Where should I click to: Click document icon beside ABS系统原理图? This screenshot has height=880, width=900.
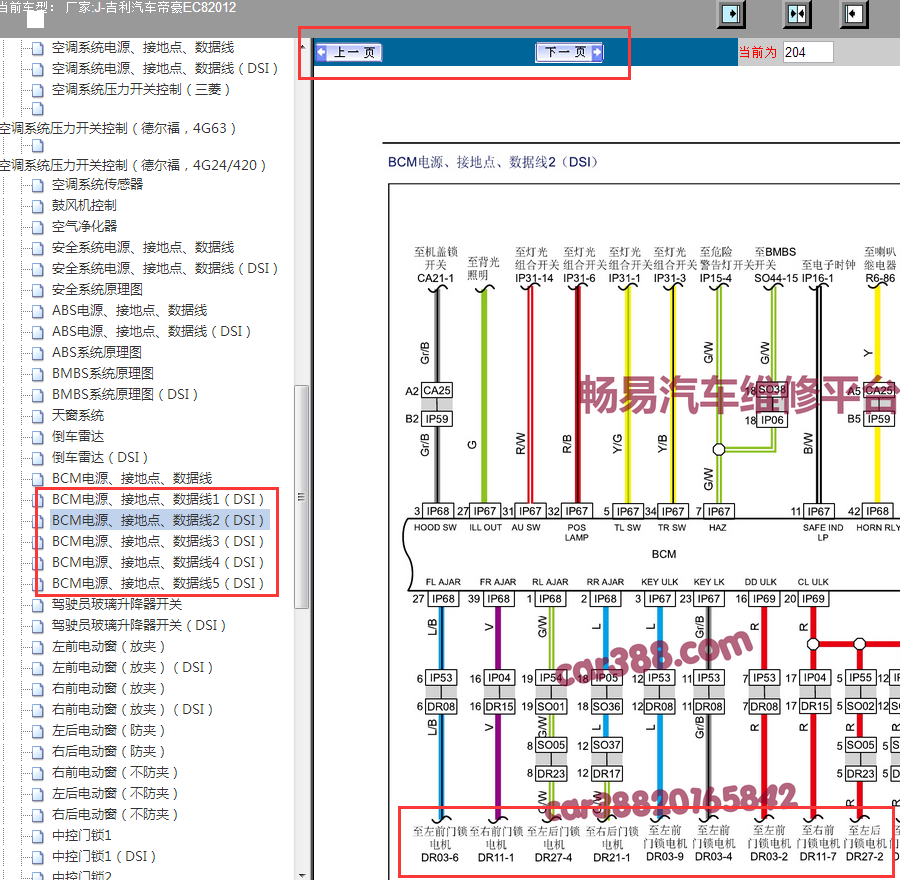pyautogui.click(x=38, y=354)
